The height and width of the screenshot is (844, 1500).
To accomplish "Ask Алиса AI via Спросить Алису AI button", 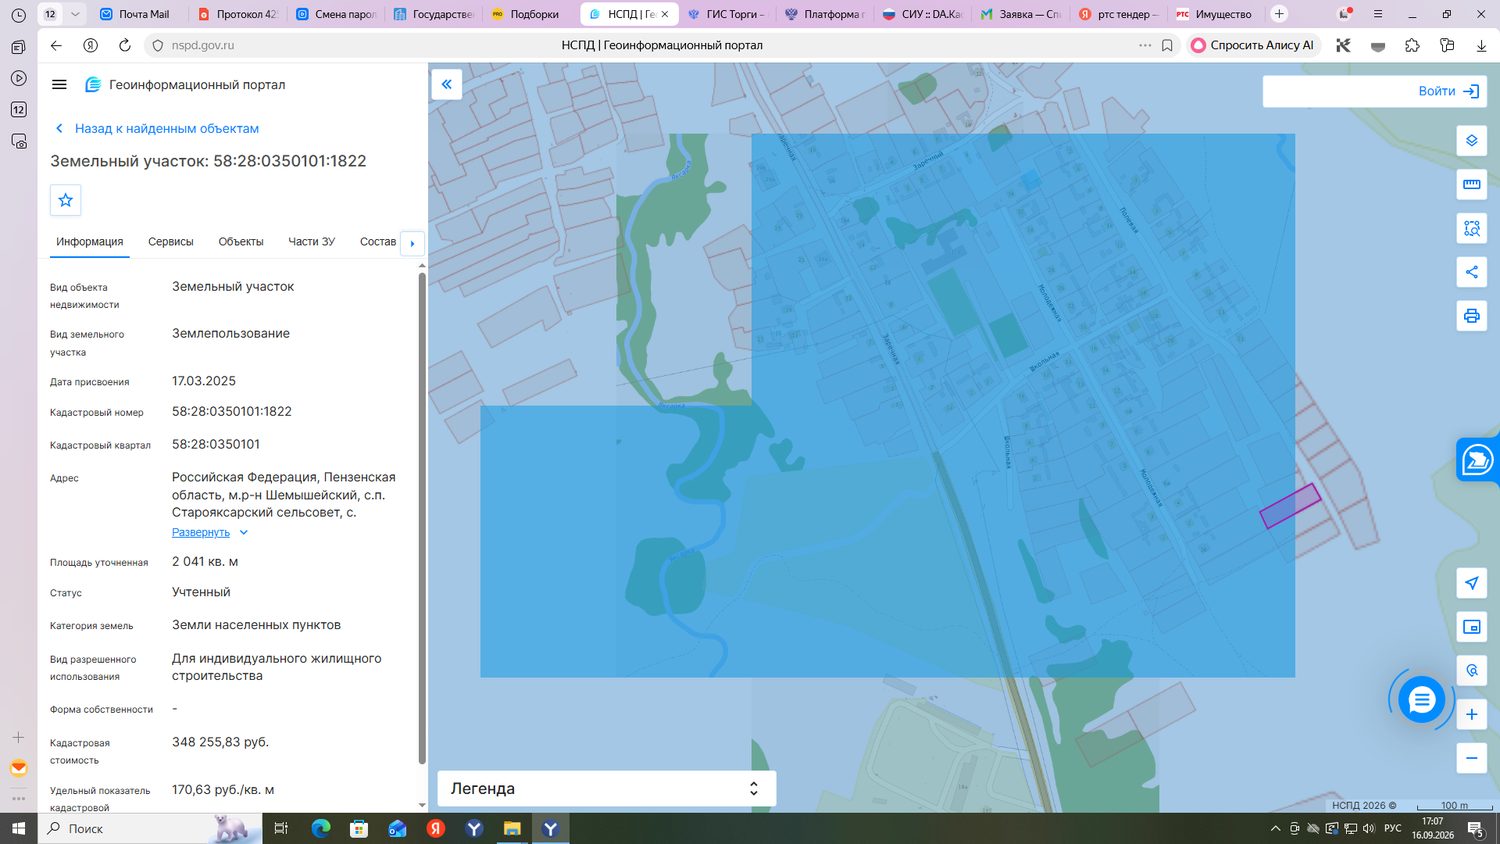I will point(1254,45).
